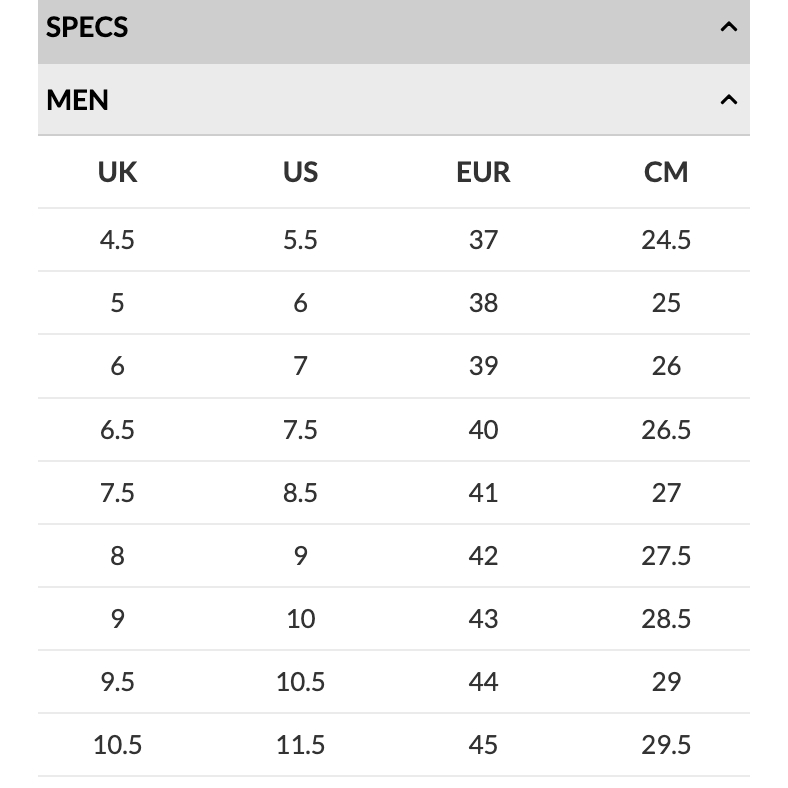Click the 28.5 CM cell
788x788 pixels.
(666, 619)
